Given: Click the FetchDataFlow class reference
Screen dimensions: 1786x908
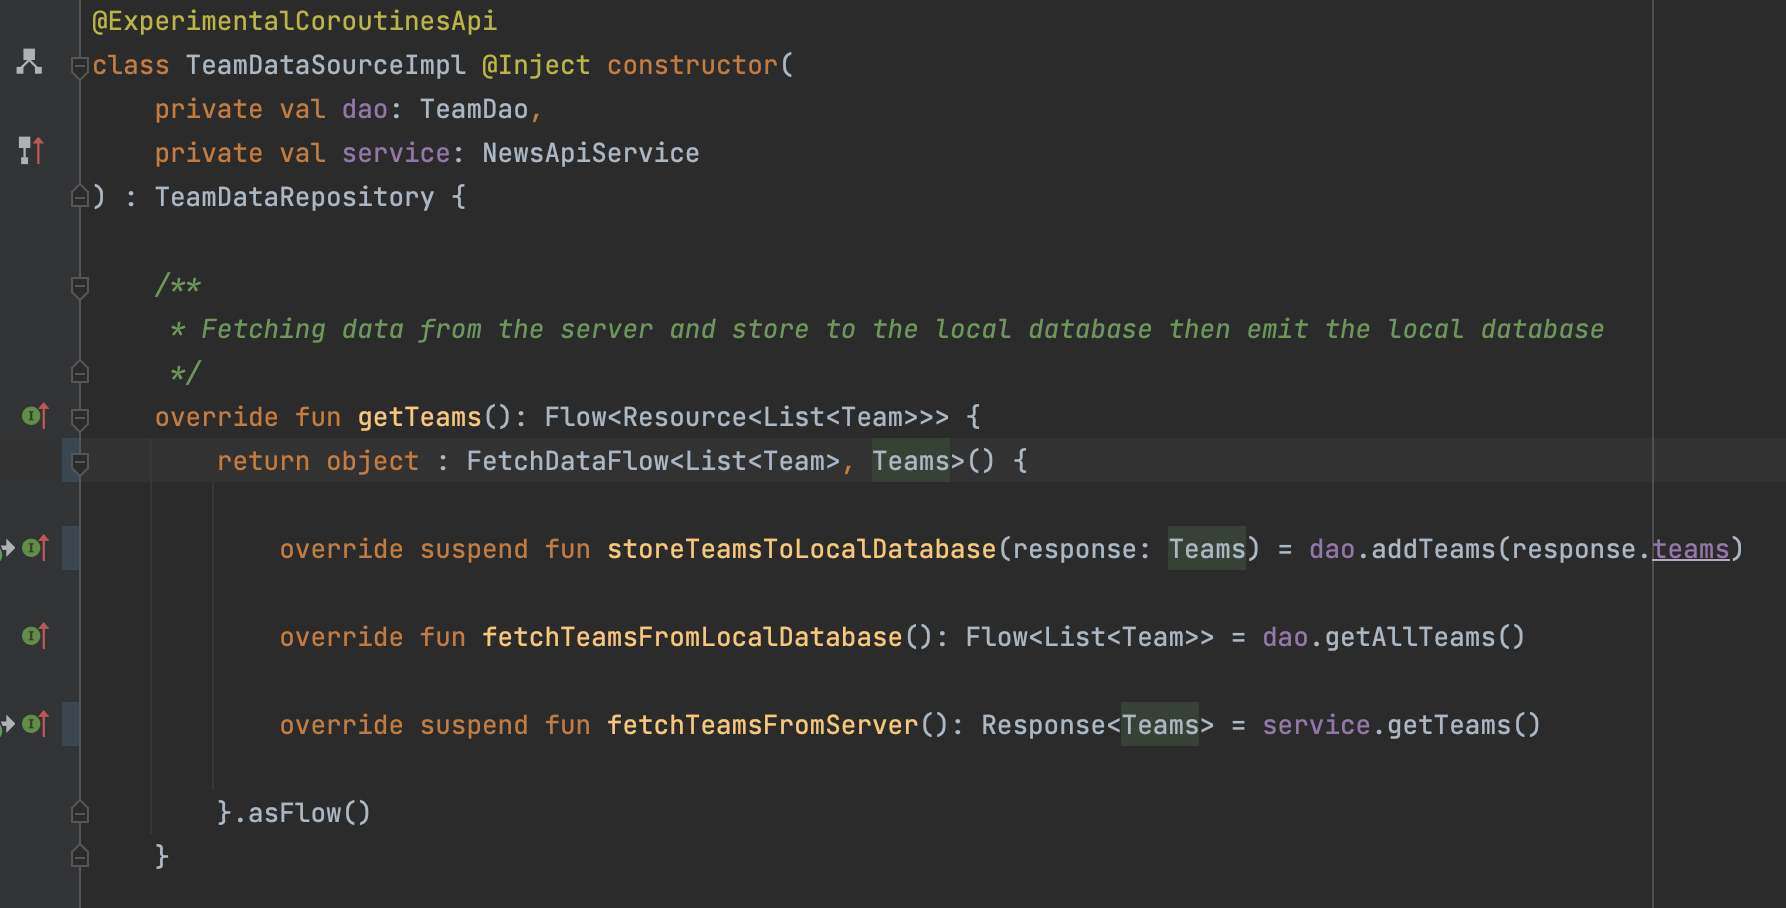Looking at the screenshot, I should click(567, 461).
